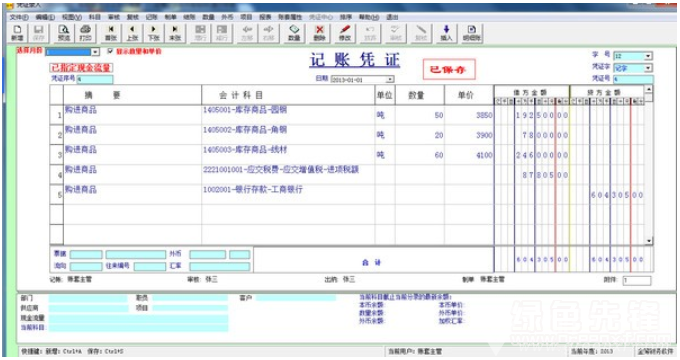680x360 pixels.
Task: Toggle the 显示数量和单价 checkbox
Action: tap(110, 51)
